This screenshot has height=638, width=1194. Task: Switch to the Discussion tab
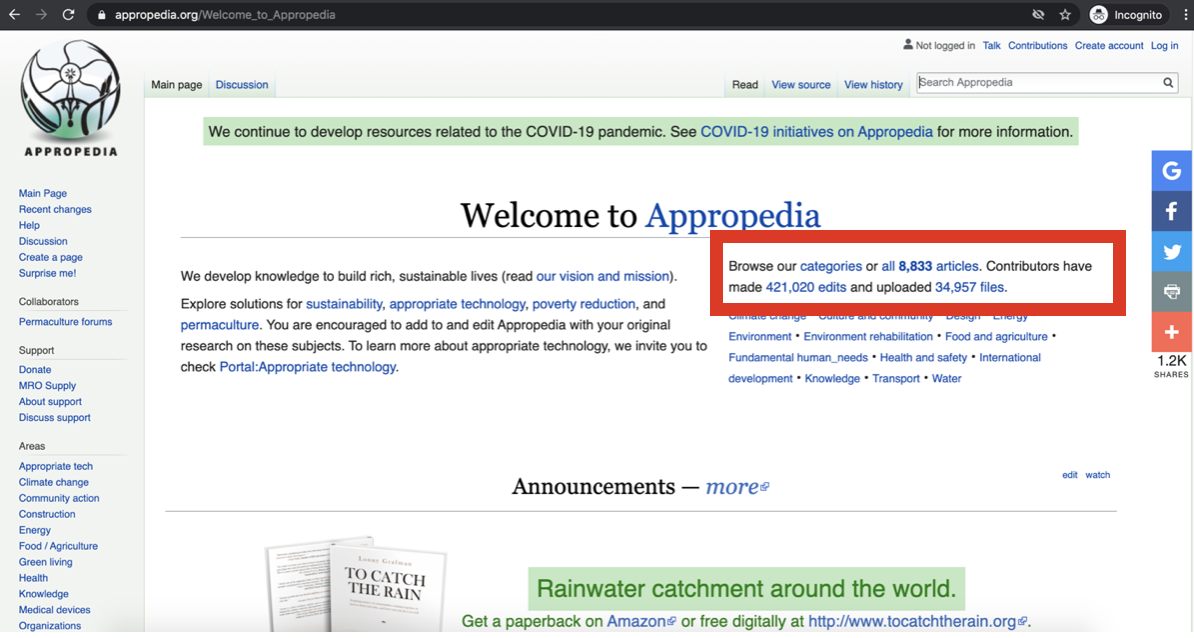click(x=242, y=85)
